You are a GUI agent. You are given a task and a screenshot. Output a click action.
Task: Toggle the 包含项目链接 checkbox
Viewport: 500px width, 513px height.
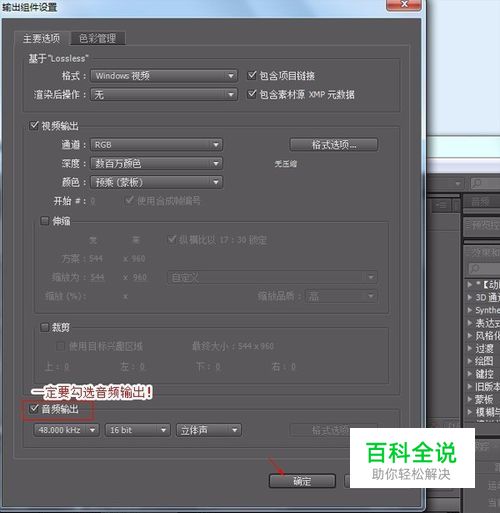[x=252, y=75]
